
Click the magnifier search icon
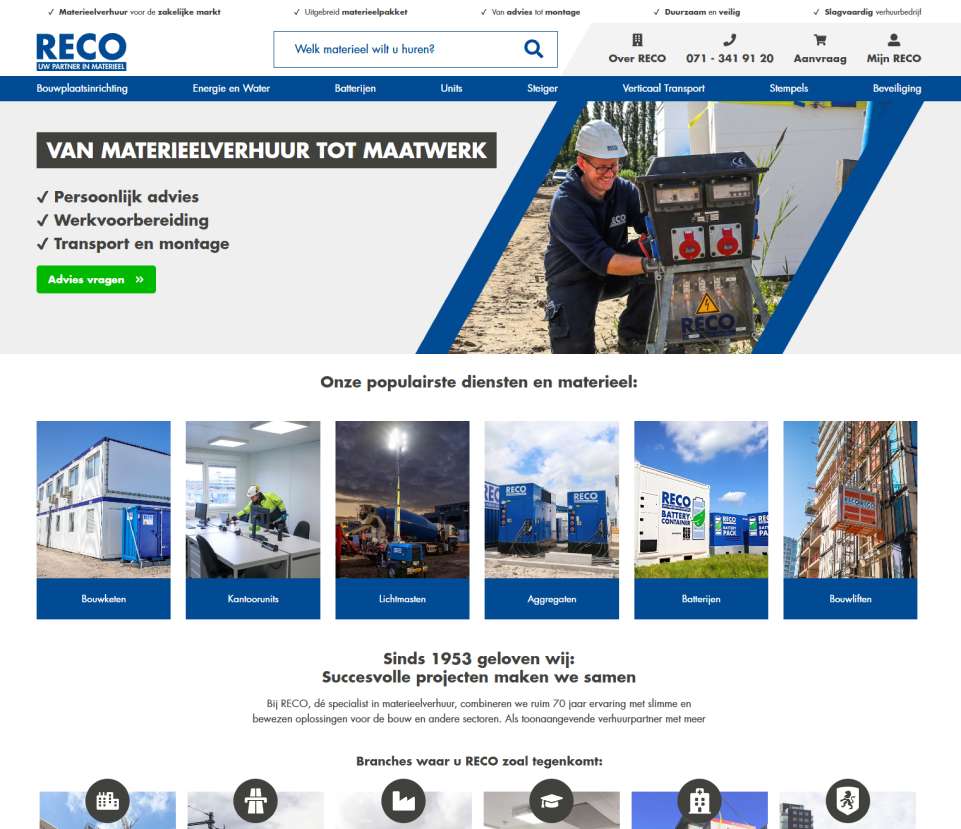coord(533,48)
